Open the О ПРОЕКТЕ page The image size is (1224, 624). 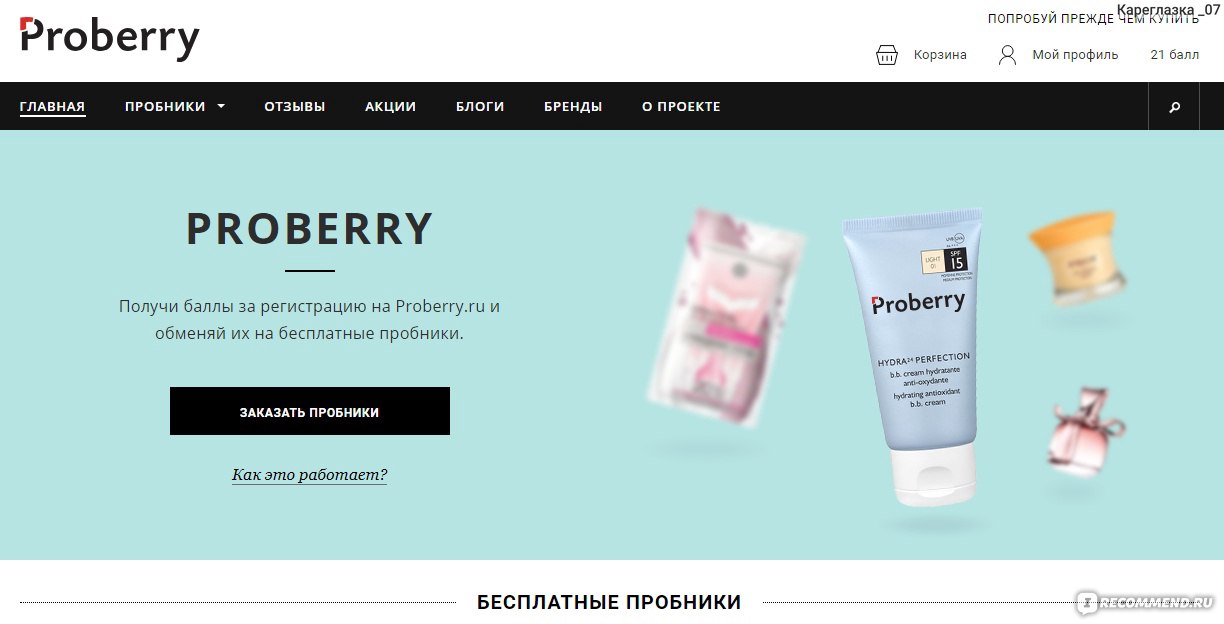[681, 106]
